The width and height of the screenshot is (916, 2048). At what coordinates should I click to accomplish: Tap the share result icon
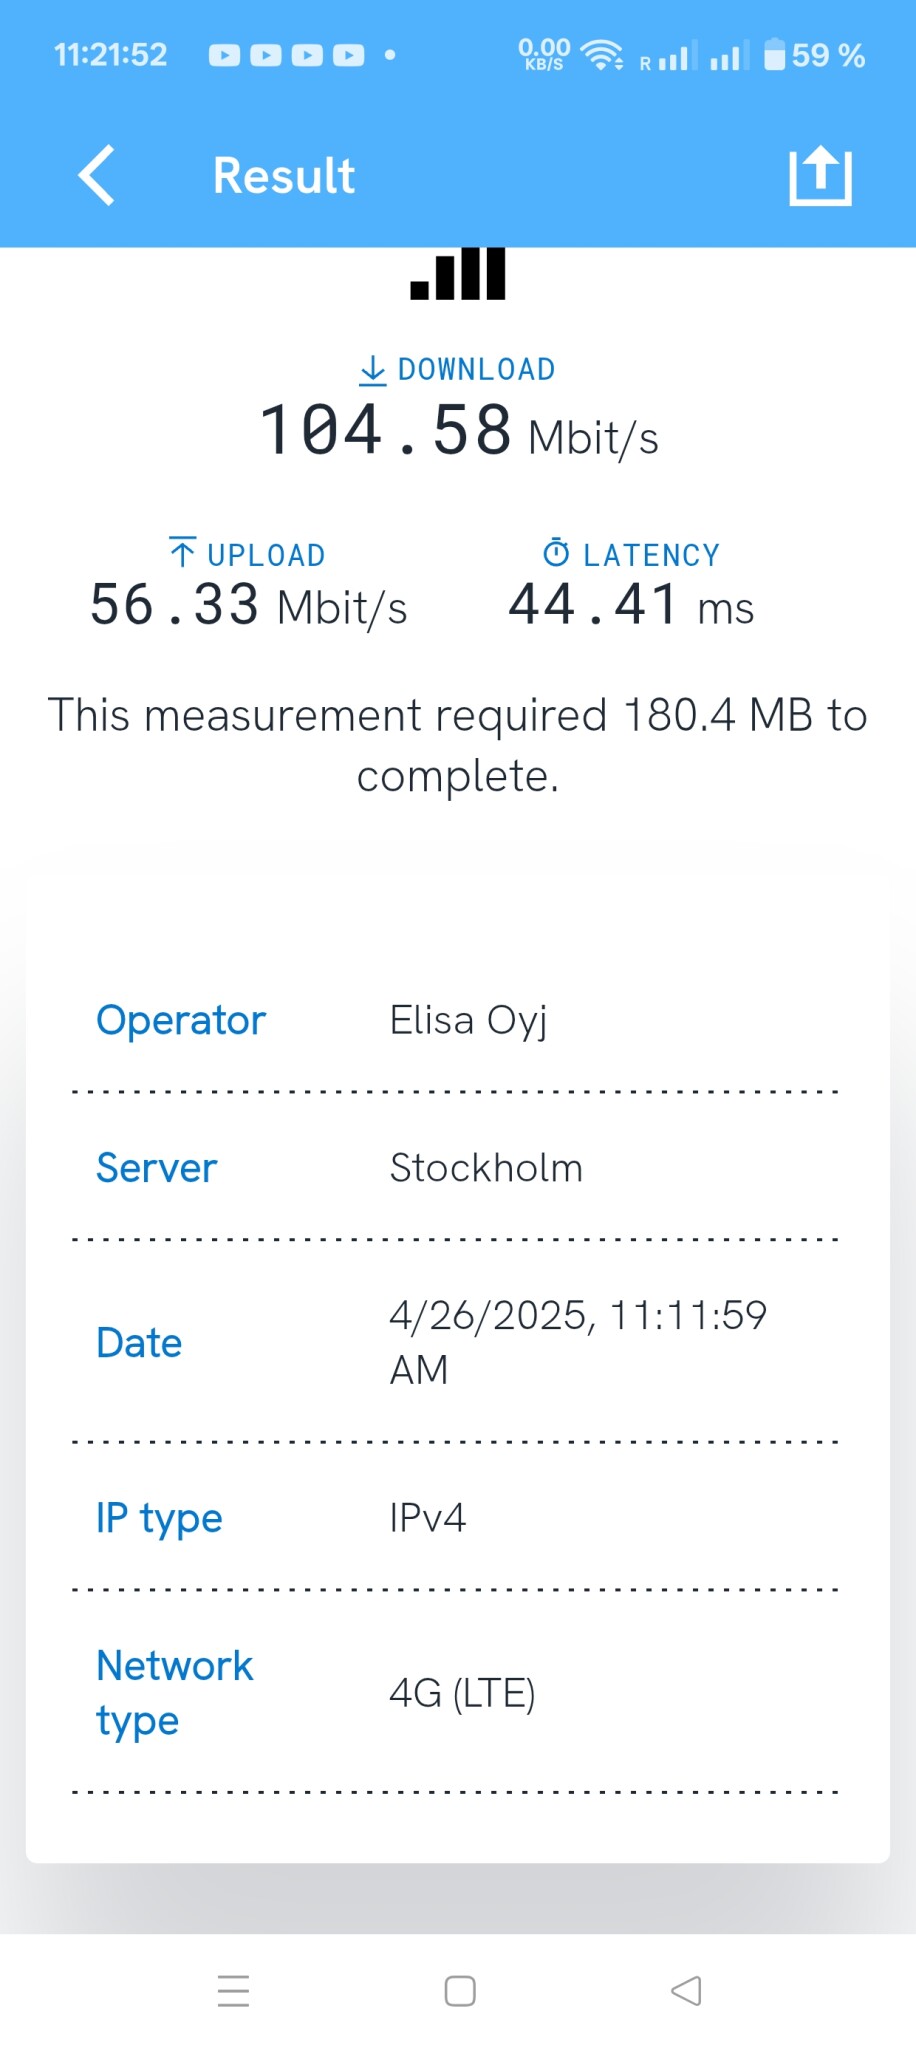[820, 176]
